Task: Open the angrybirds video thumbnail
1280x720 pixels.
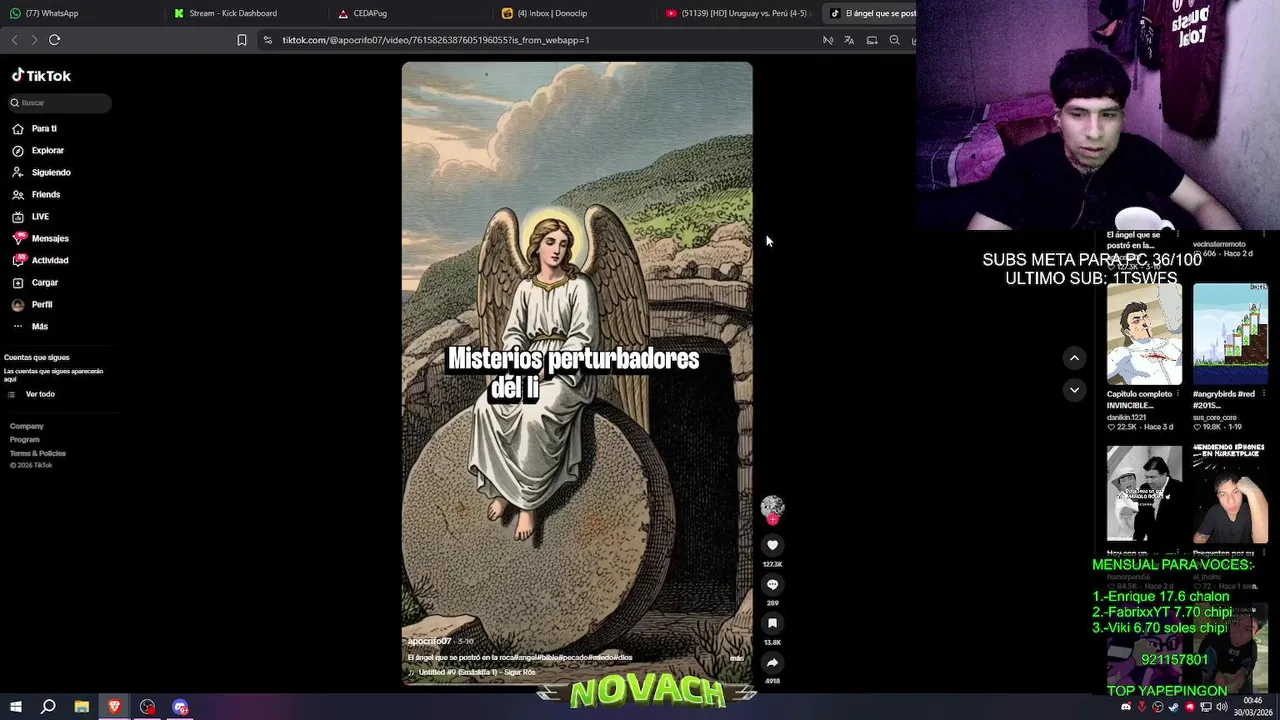Action: 1230,334
